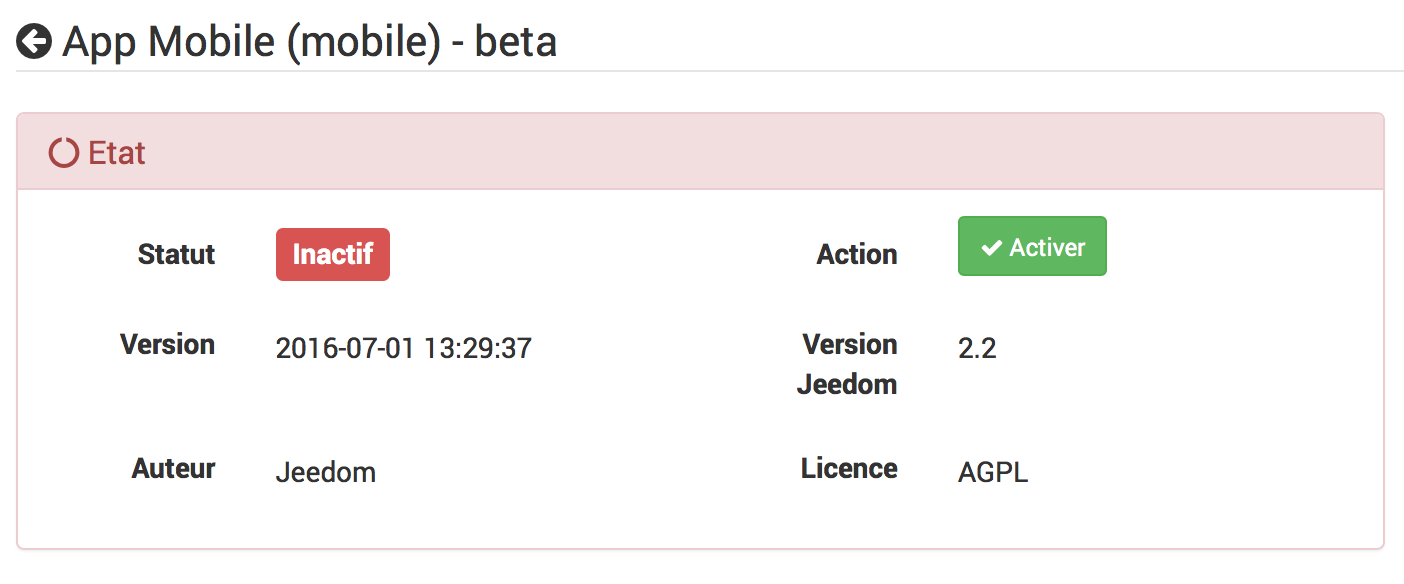This screenshot has width=1404, height=584.
Task: Click the Version label on the left
Action: coord(168,344)
